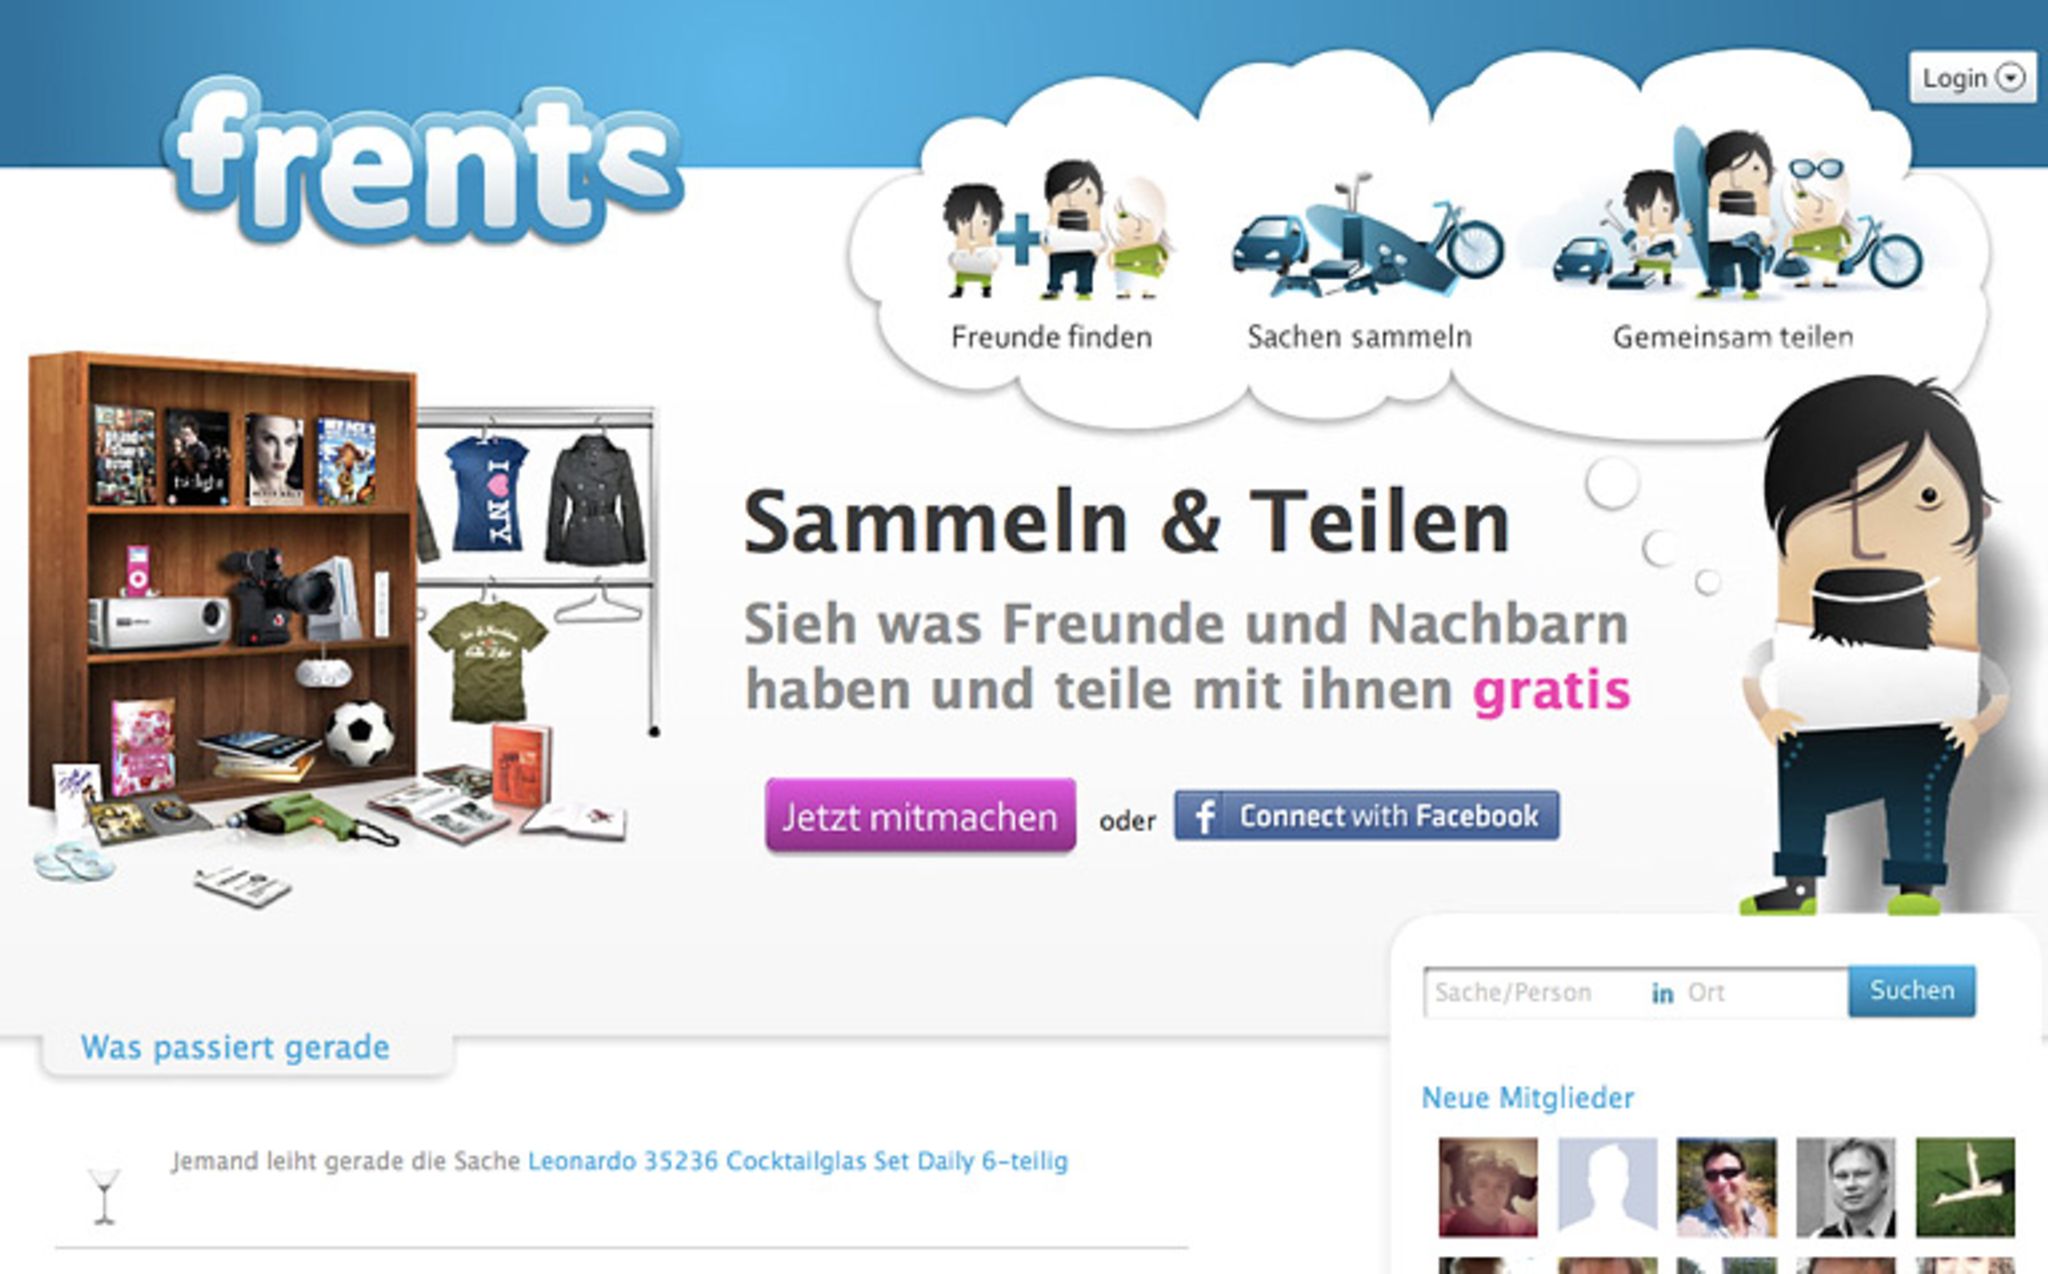Open the default silhouette member avatar
The height and width of the screenshot is (1274, 2048).
(x=1607, y=1187)
